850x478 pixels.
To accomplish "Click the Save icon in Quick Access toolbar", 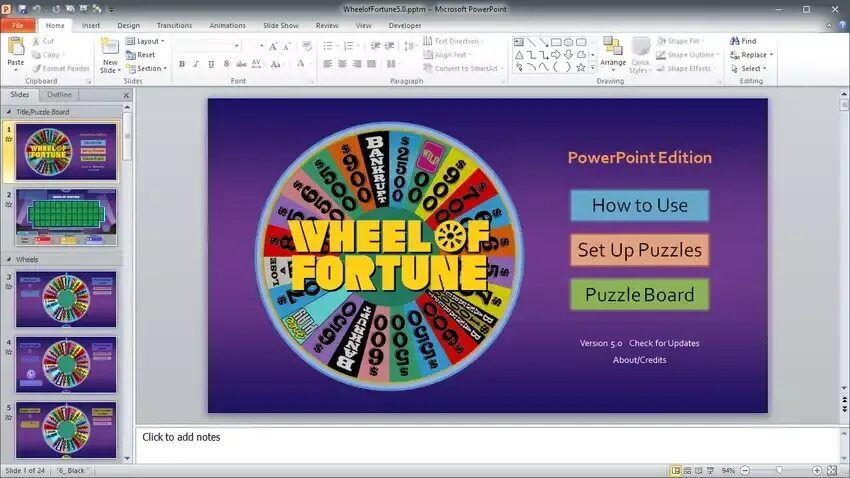I will pos(22,9).
